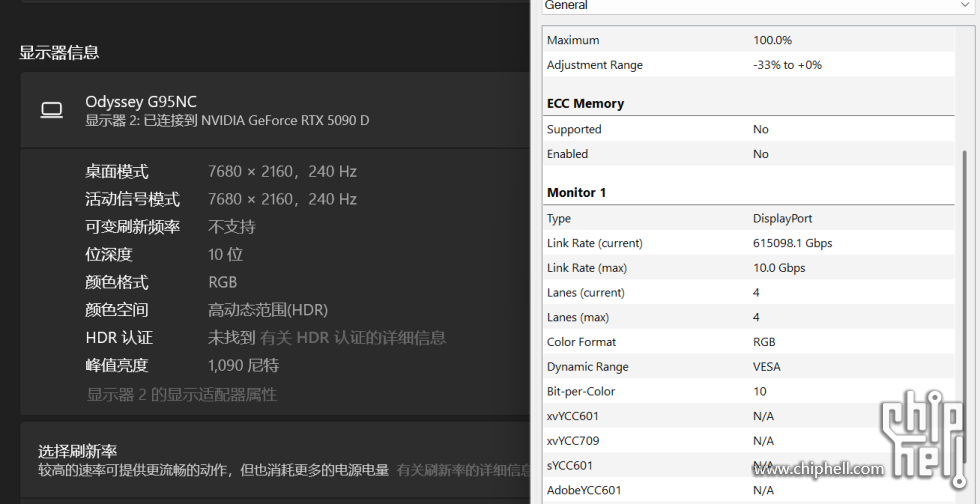Click the peak brightness value 1,090 尼特

pos(243,365)
